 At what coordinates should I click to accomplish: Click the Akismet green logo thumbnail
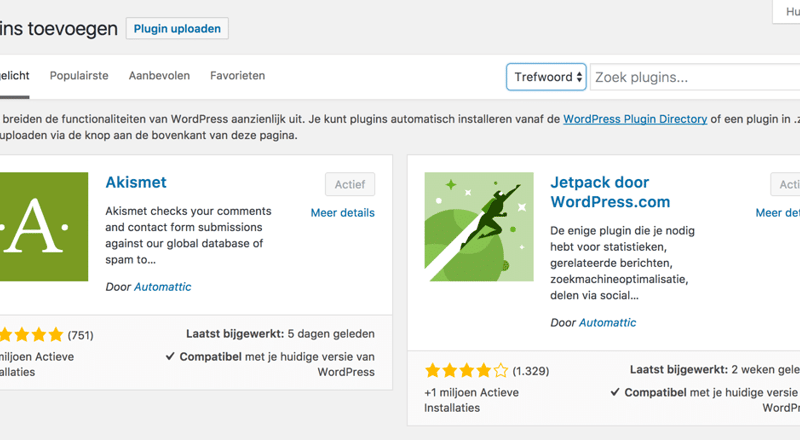[x=44, y=227]
